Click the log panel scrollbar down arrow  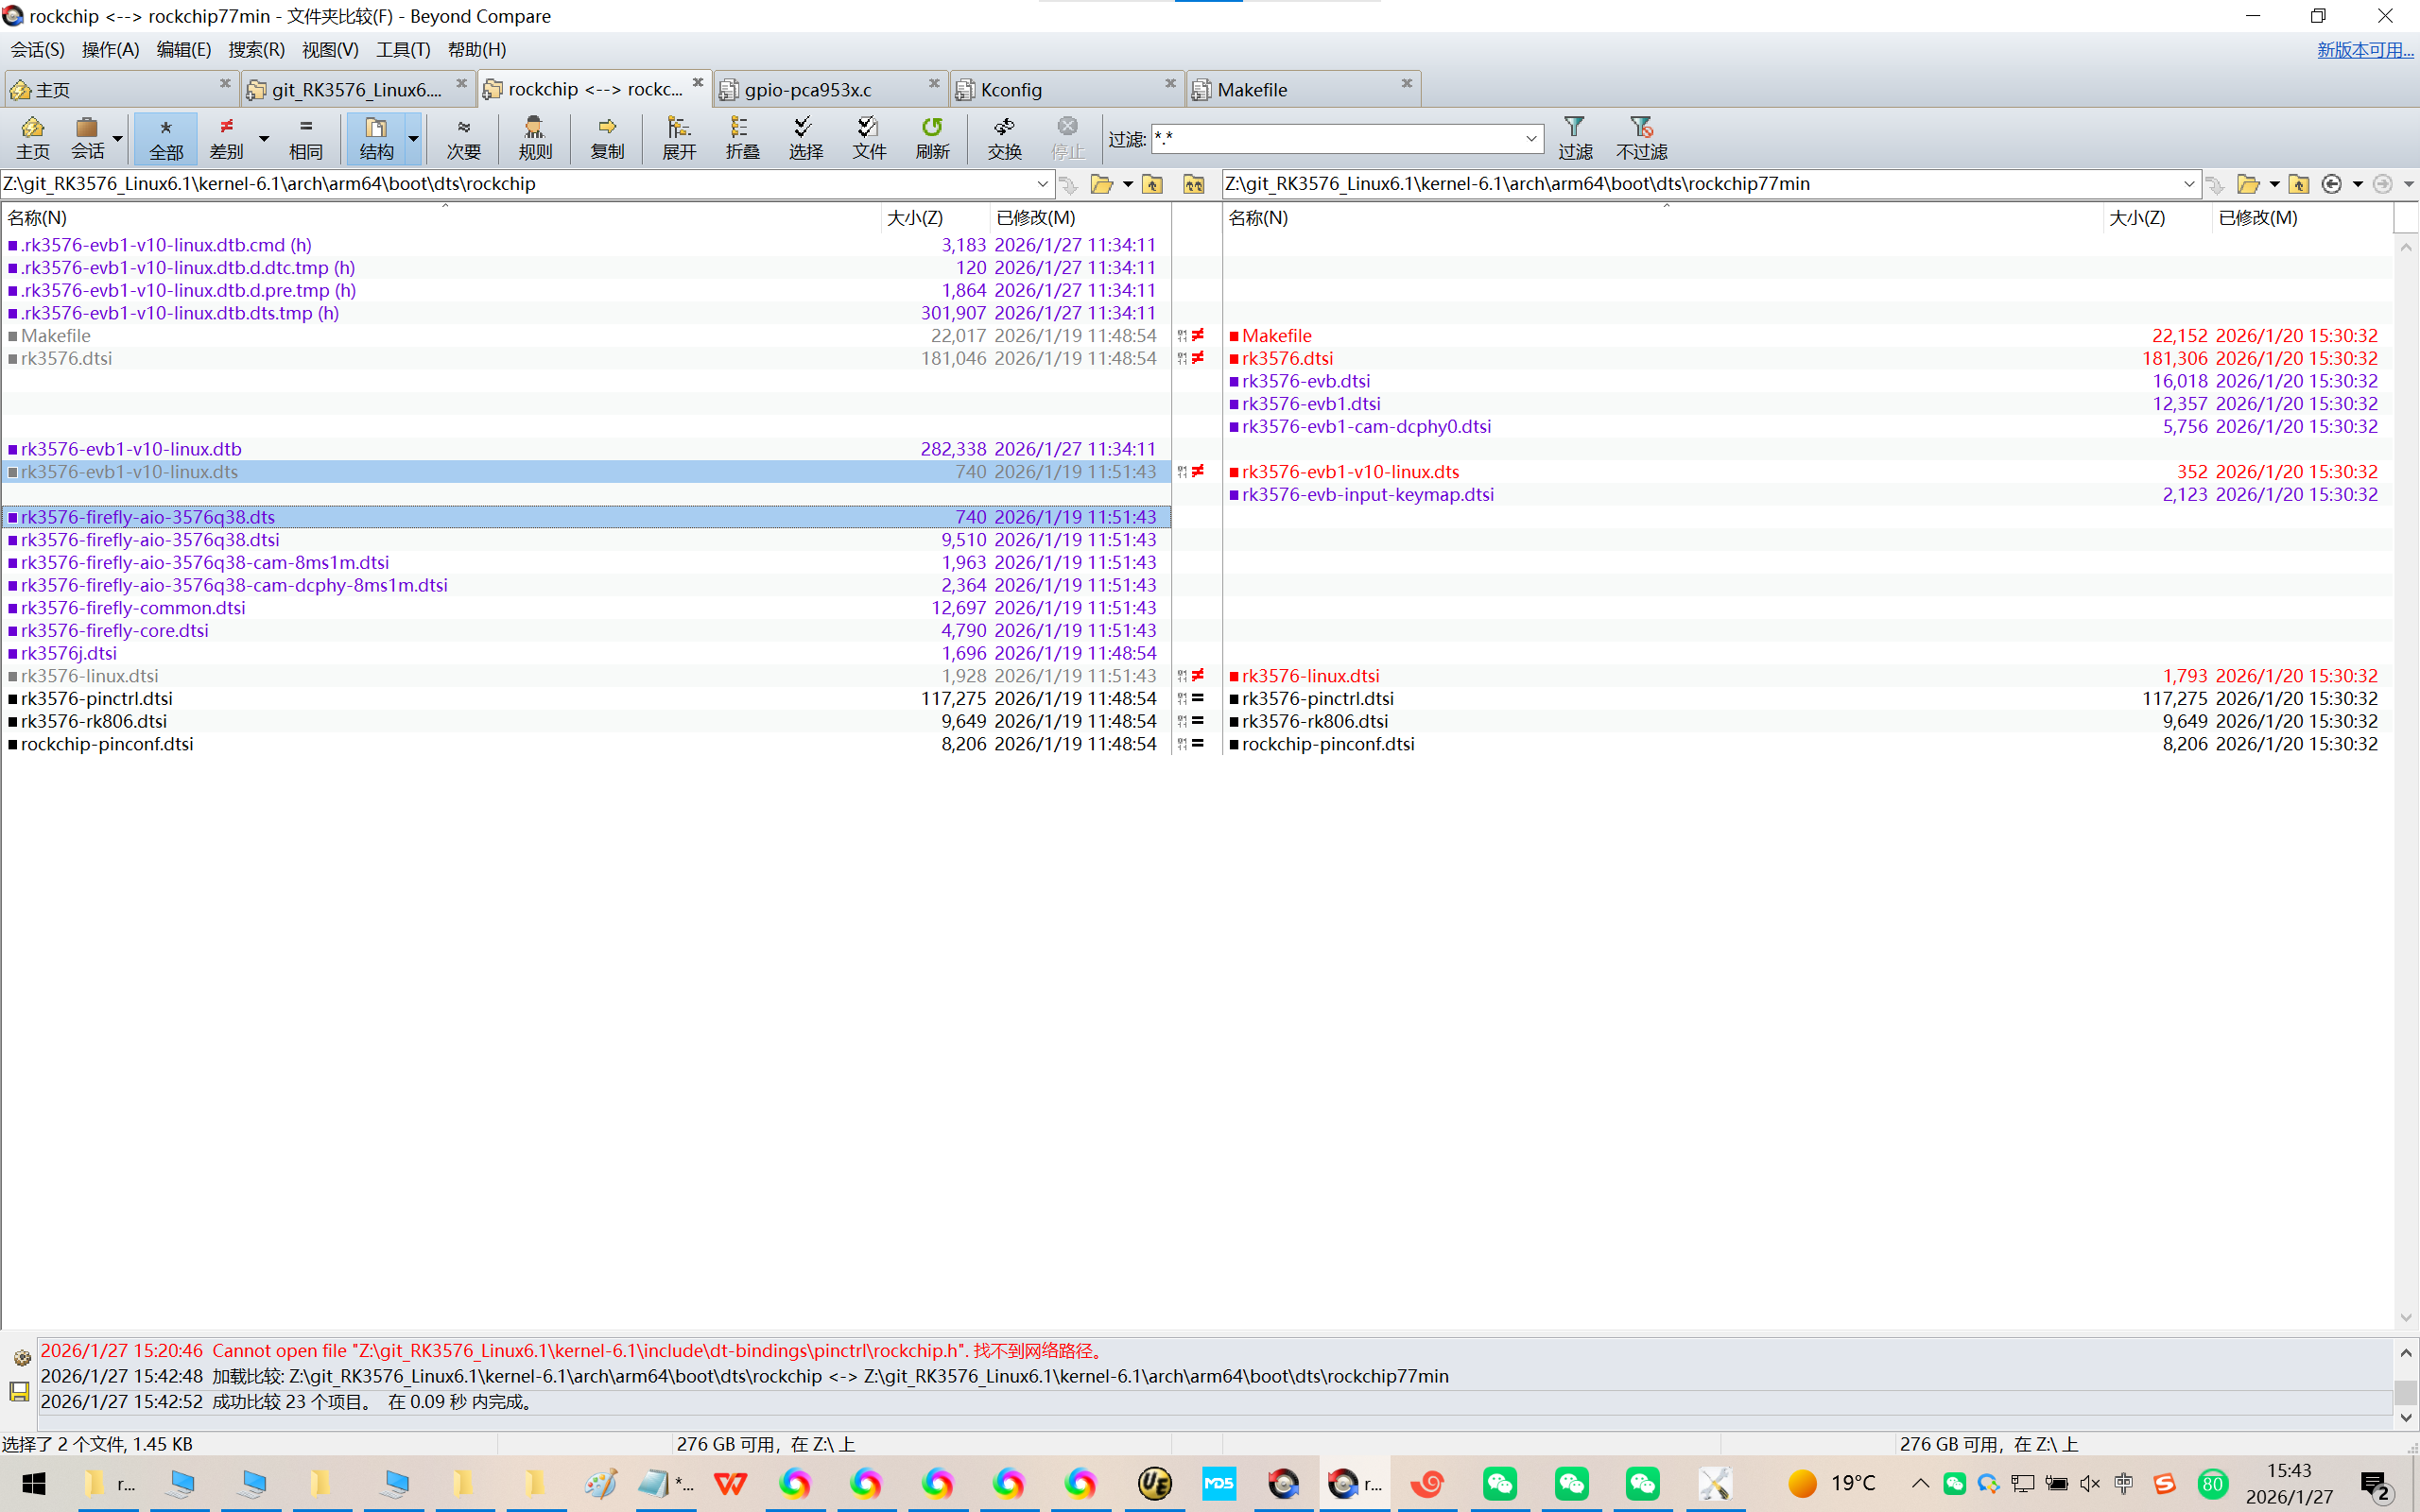point(2405,1417)
